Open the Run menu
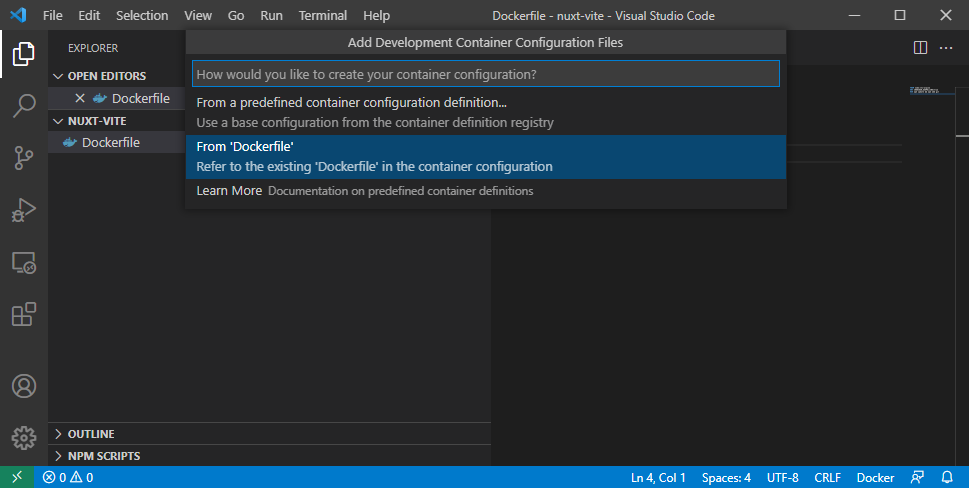 (x=271, y=15)
